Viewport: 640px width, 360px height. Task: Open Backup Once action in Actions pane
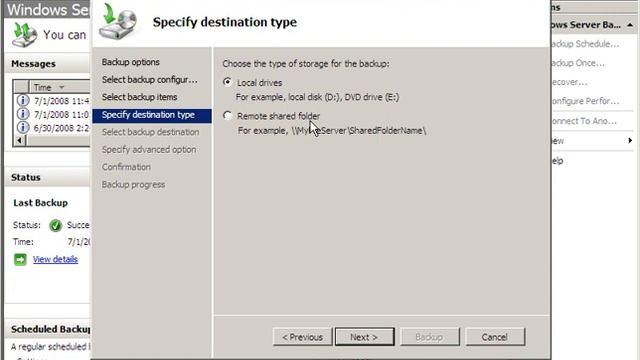coord(578,63)
